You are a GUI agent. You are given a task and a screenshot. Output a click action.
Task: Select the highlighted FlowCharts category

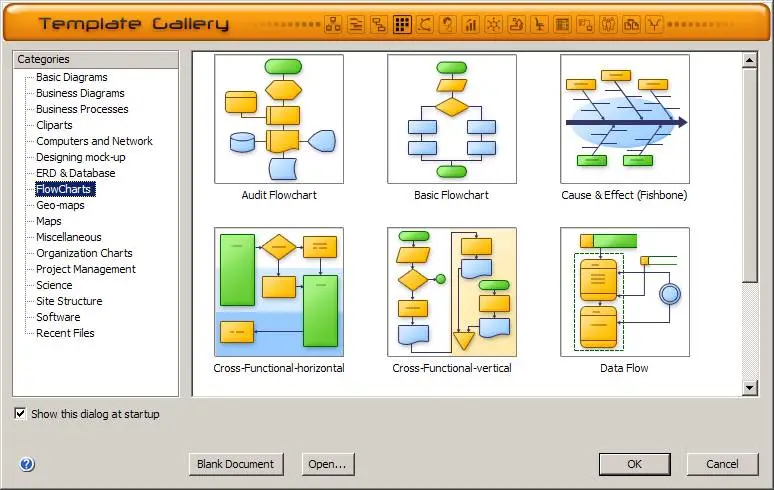pyautogui.click(x=64, y=189)
